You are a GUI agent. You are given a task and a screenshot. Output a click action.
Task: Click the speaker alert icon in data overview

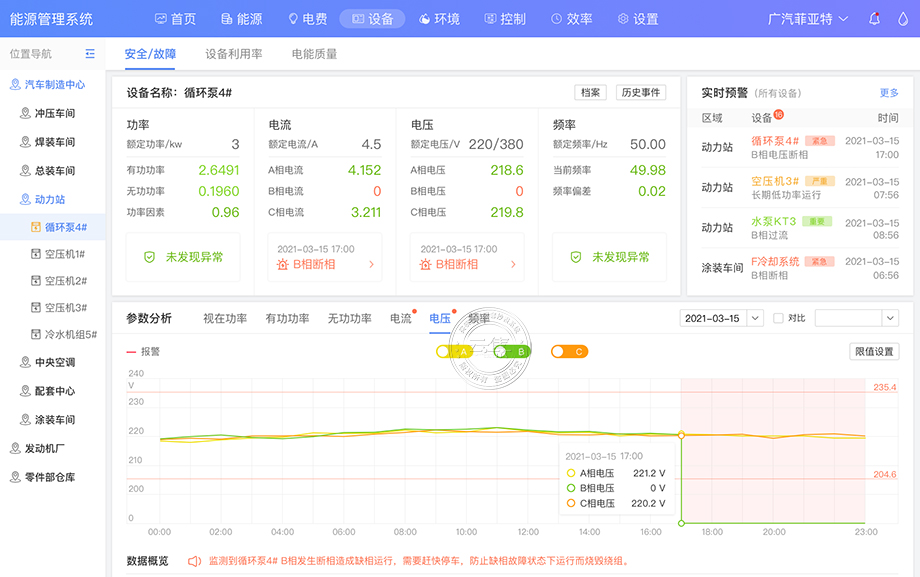click(x=194, y=561)
